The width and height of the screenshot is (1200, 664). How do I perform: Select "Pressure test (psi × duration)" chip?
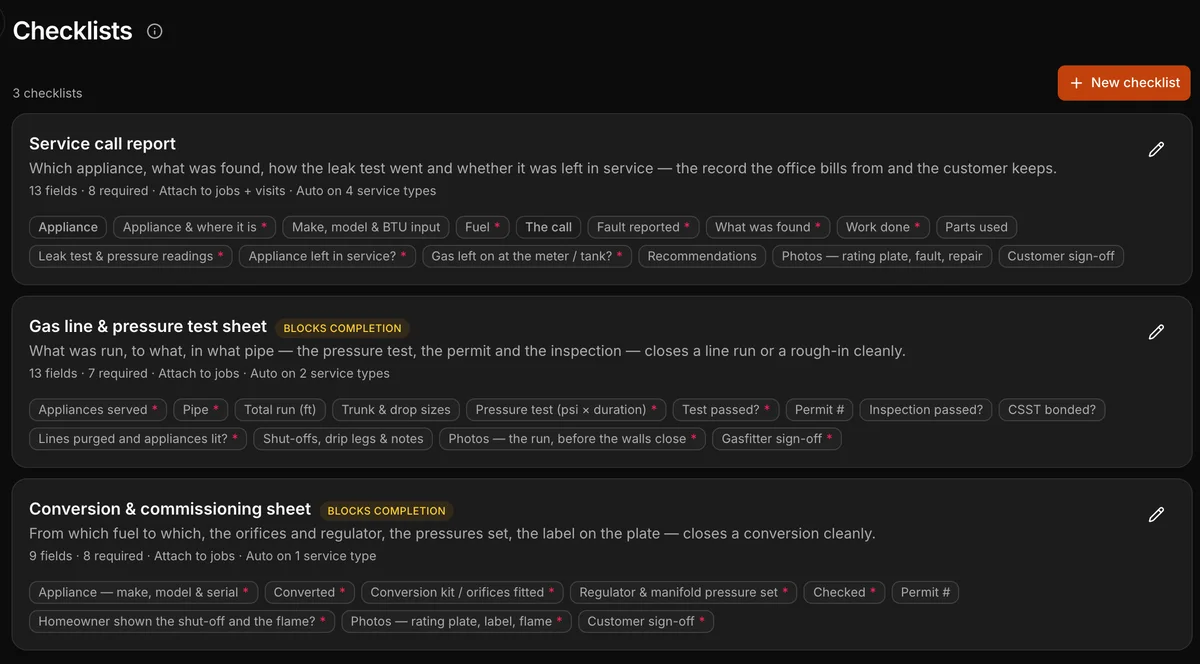tap(566, 409)
